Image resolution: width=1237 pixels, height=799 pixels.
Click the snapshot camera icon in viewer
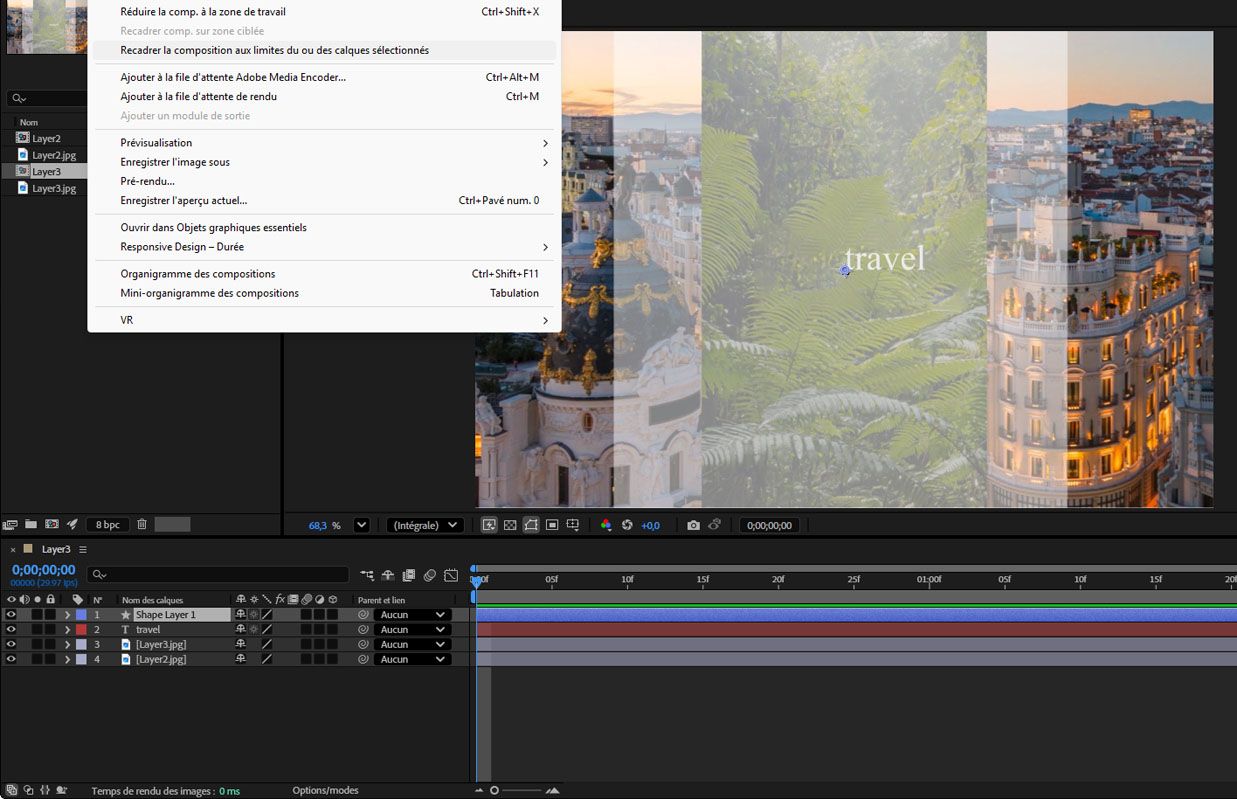693,525
